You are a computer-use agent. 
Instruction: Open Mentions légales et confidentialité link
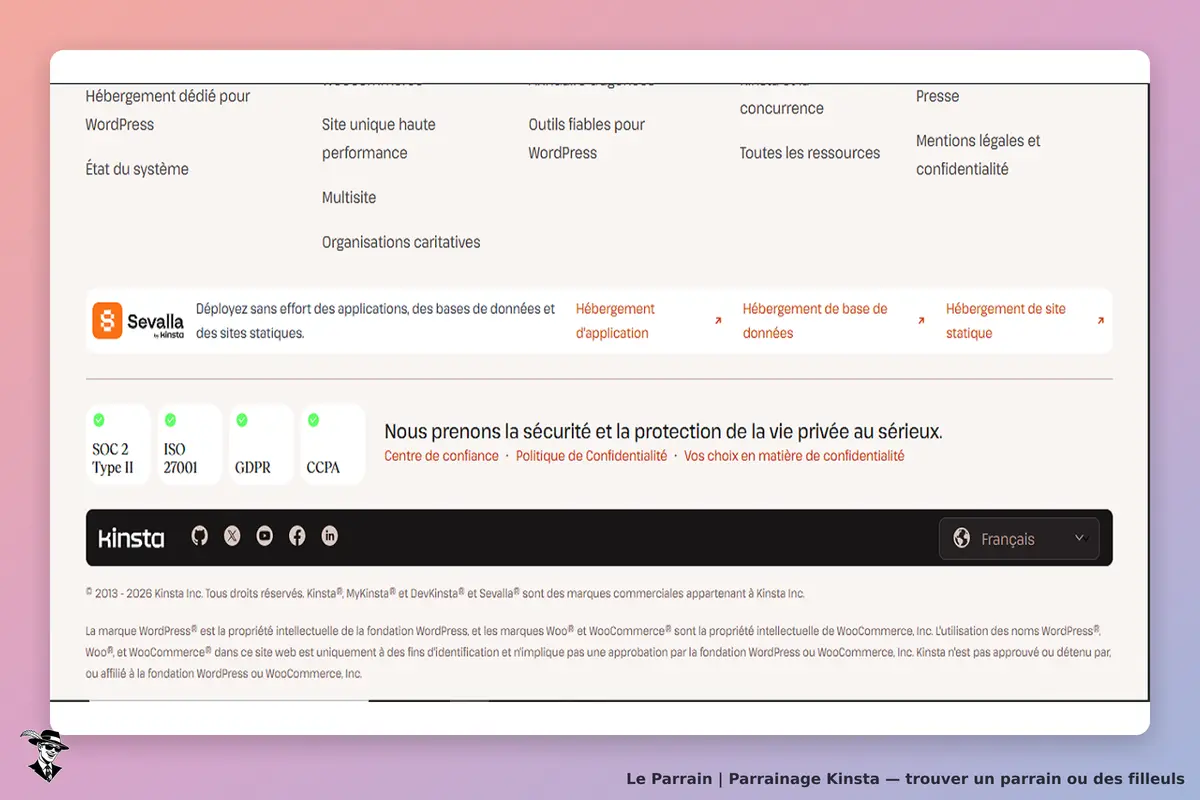(x=978, y=155)
